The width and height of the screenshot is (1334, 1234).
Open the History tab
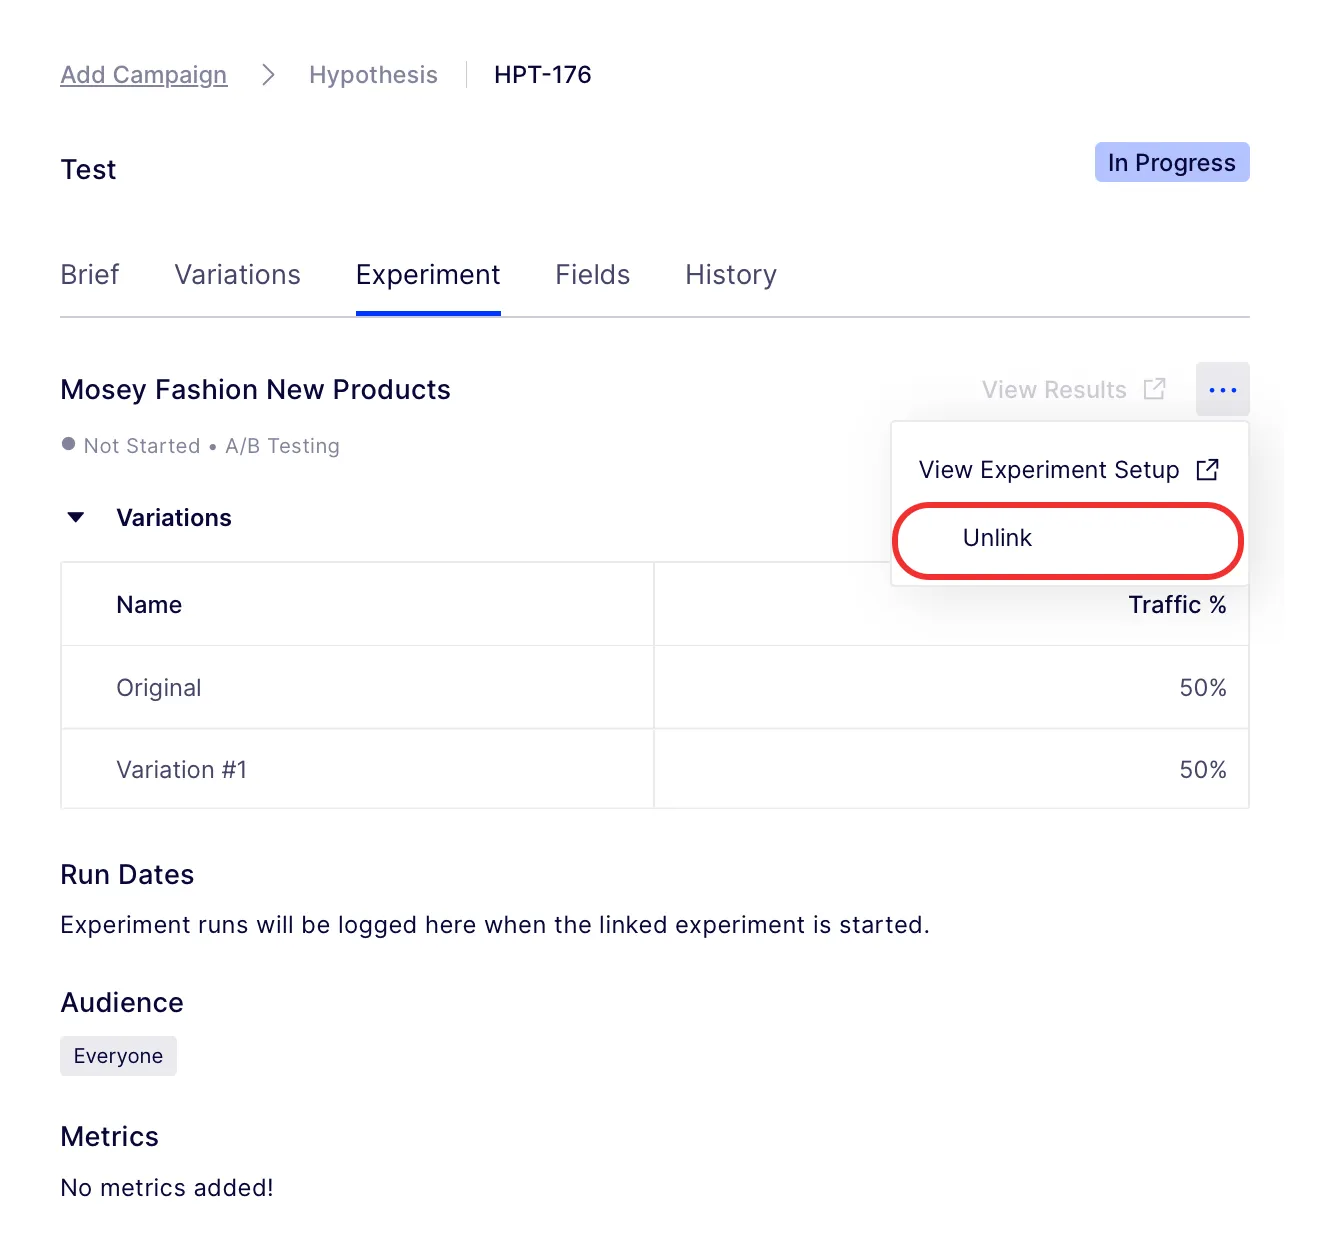click(731, 275)
